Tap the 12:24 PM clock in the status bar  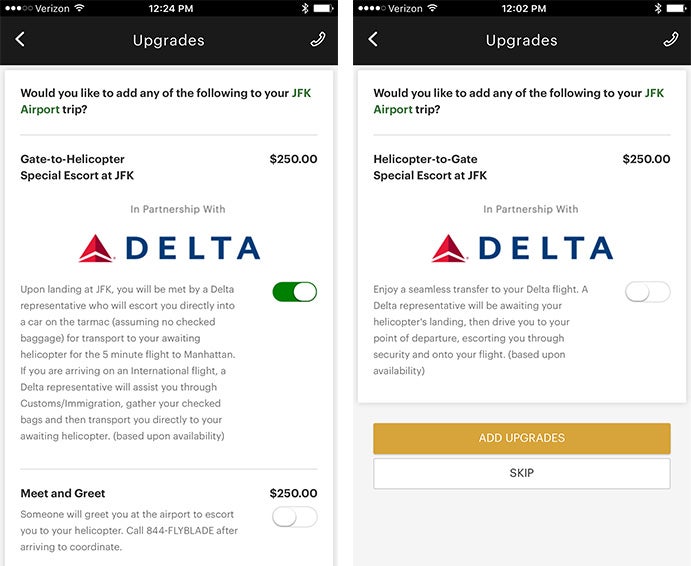point(171,8)
